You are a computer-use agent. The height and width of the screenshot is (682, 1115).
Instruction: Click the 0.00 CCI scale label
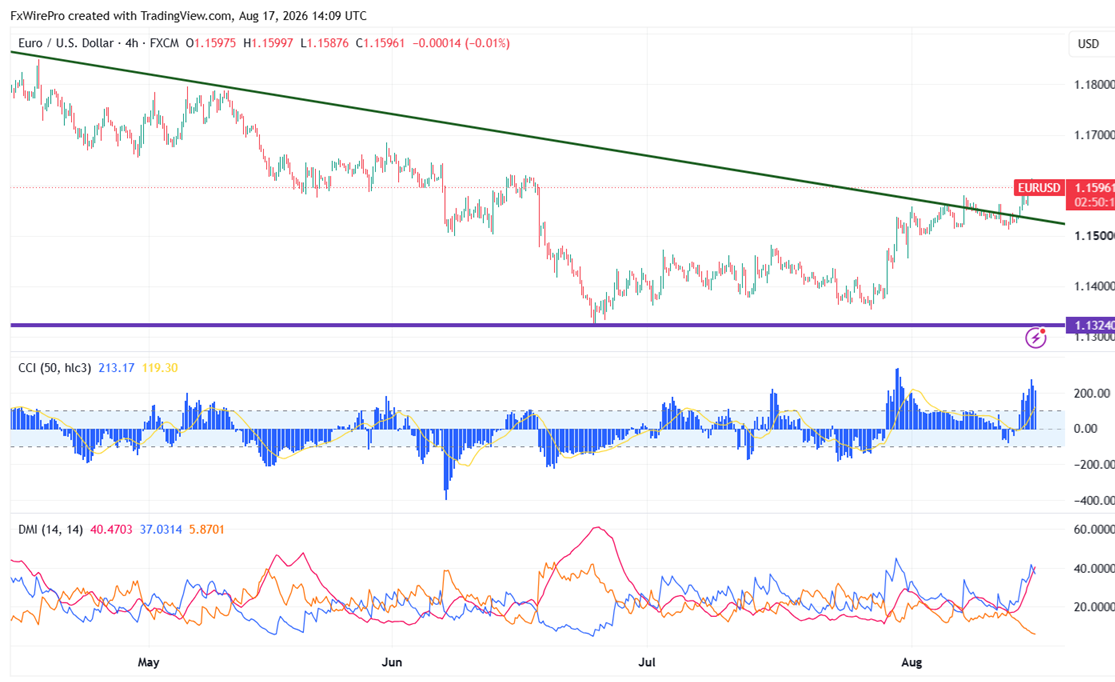click(1086, 429)
